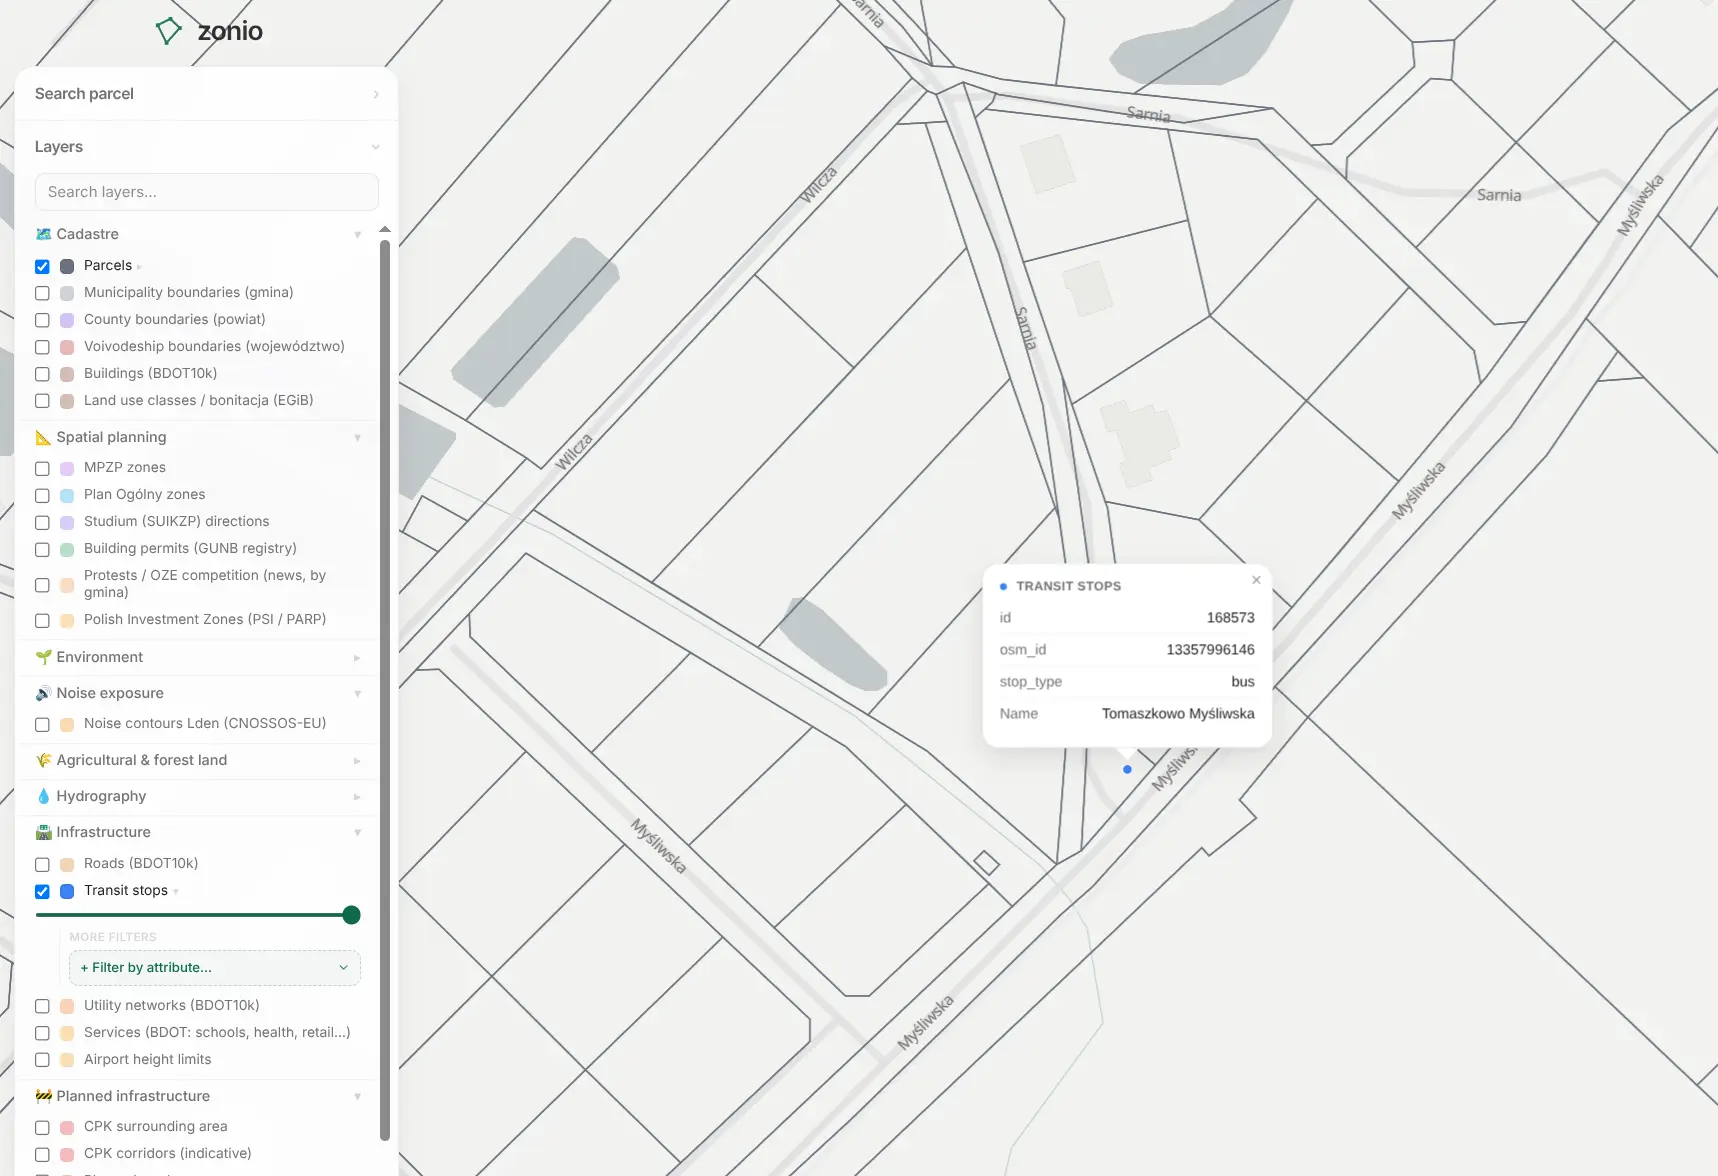The height and width of the screenshot is (1176, 1718).
Task: Click Polish Investment Zones (PSI / PARP) label
Action: [x=205, y=619]
